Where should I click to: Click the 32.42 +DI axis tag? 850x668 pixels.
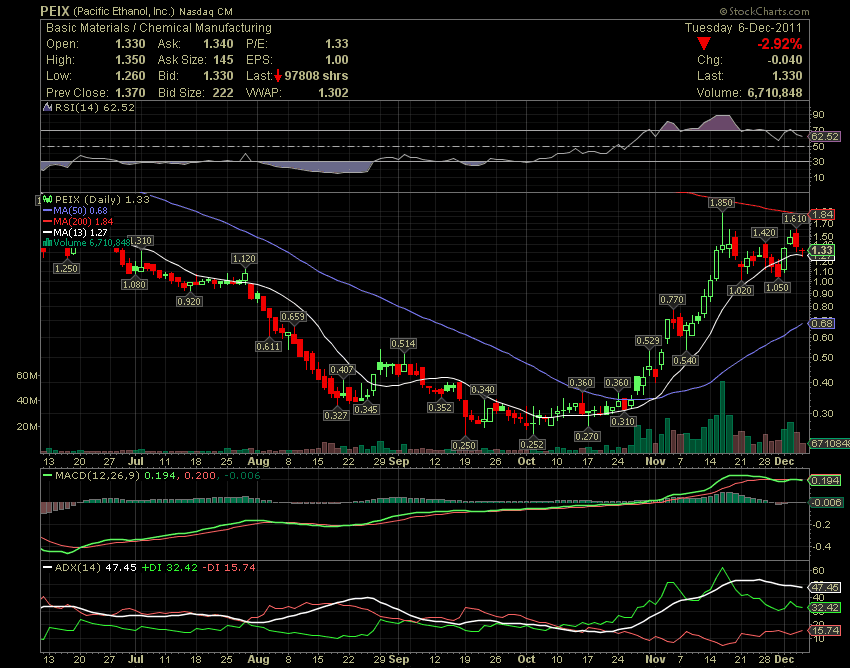click(x=825, y=607)
